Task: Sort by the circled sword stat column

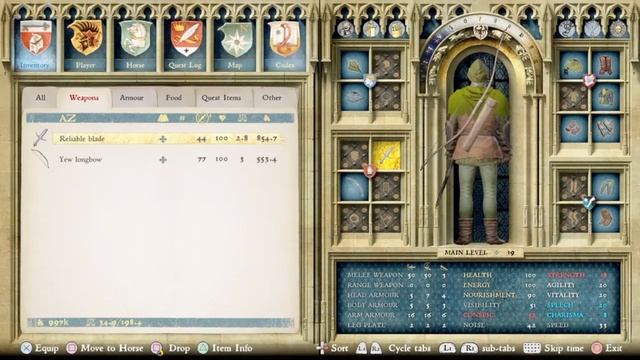Action: (x=202, y=118)
